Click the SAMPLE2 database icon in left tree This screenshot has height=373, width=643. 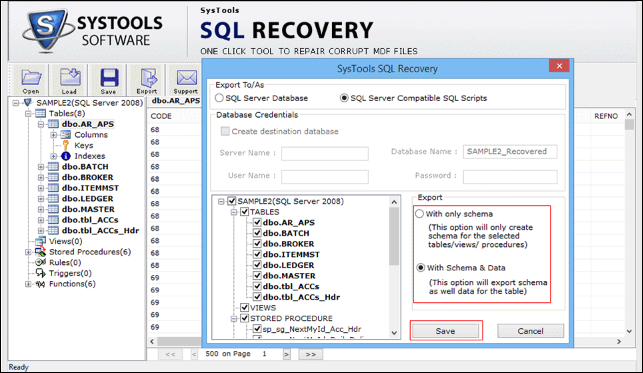pos(28,102)
